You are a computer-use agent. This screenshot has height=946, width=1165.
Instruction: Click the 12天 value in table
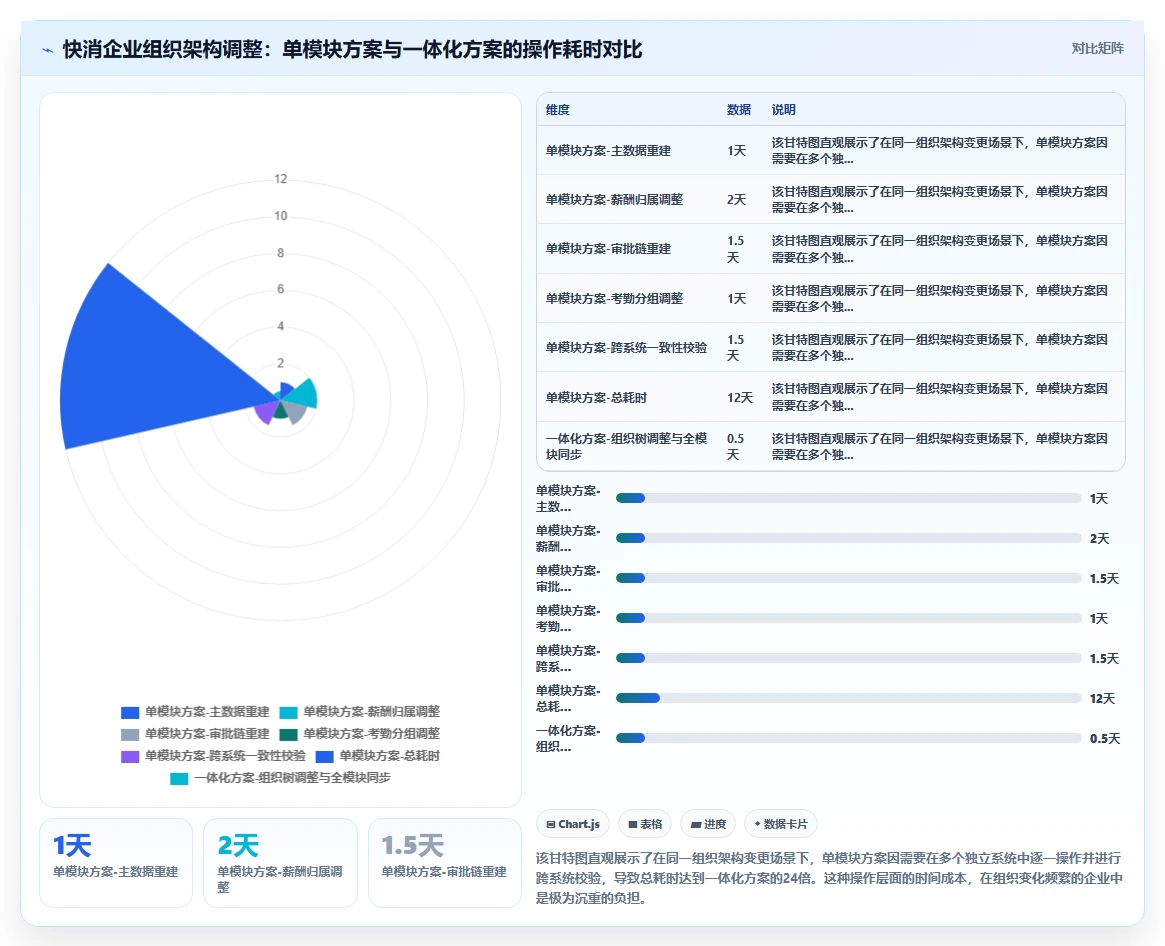739,398
